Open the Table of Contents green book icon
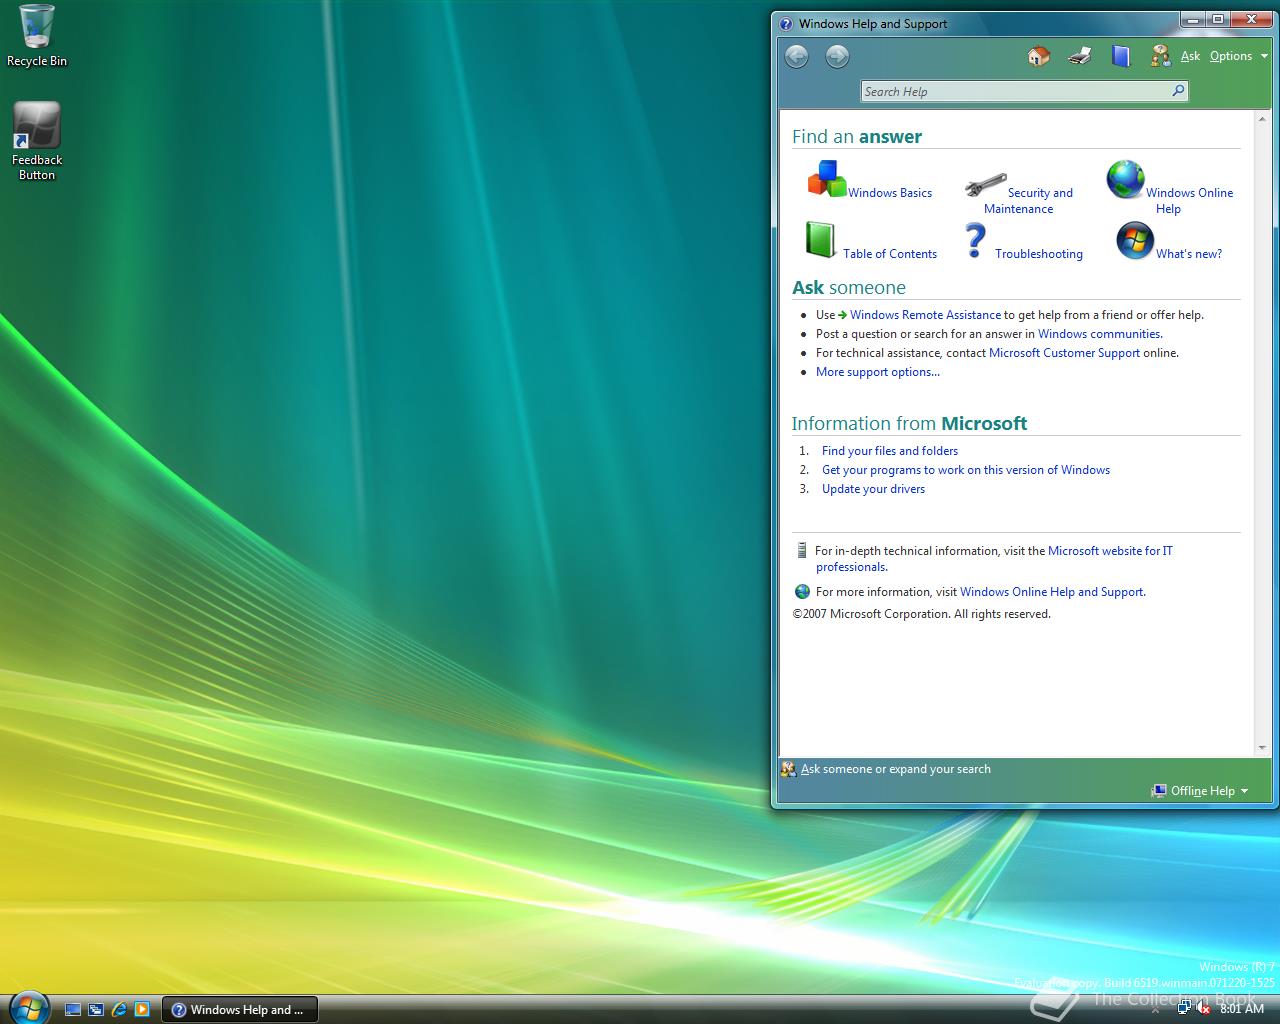The width and height of the screenshot is (1280, 1024). click(x=820, y=241)
